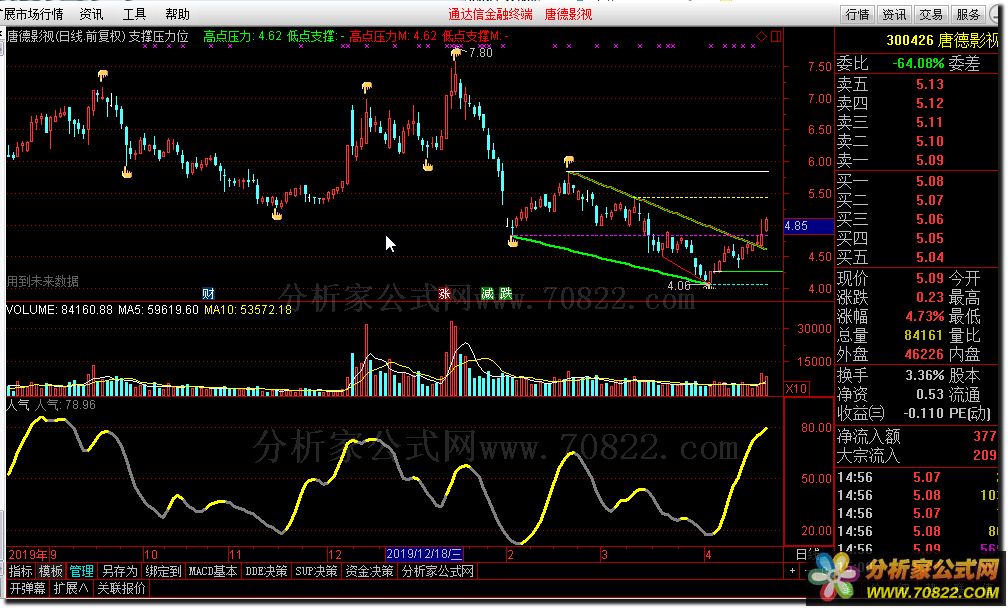The image size is (1008, 608).
Task: Click the 委比 -64.08% value
Action: coord(918,64)
